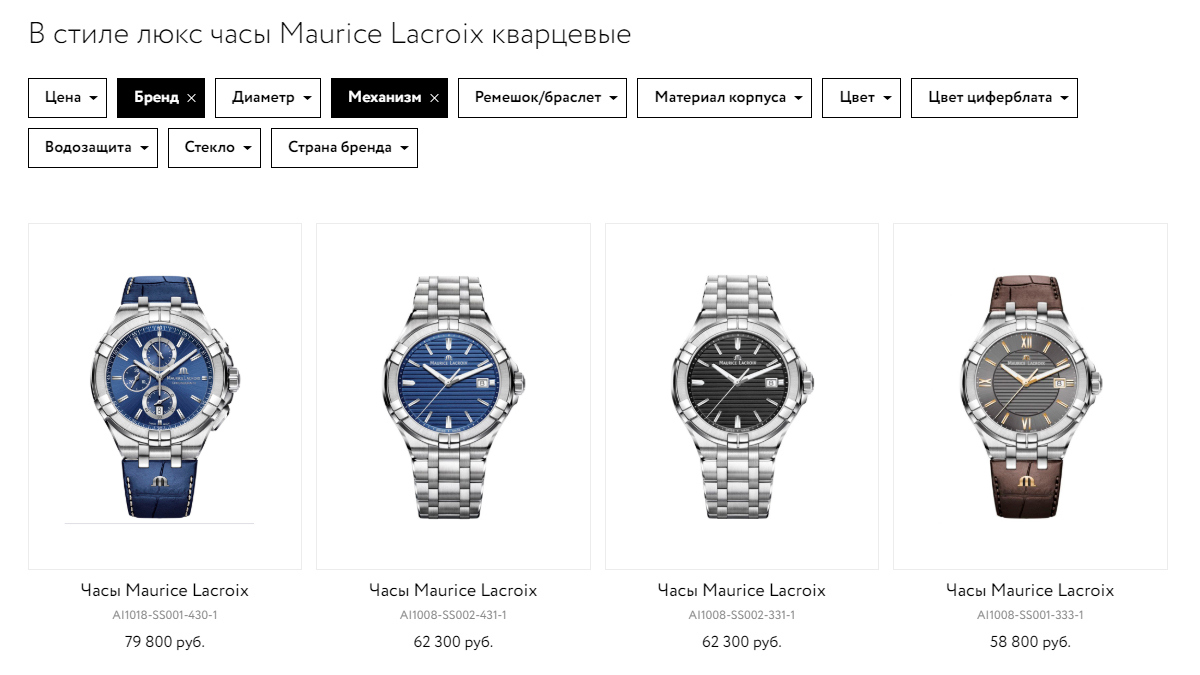This screenshot has height=675, width=1200.
Task: Click the article number AI1008-SS002-331-1
Action: [x=742, y=615]
